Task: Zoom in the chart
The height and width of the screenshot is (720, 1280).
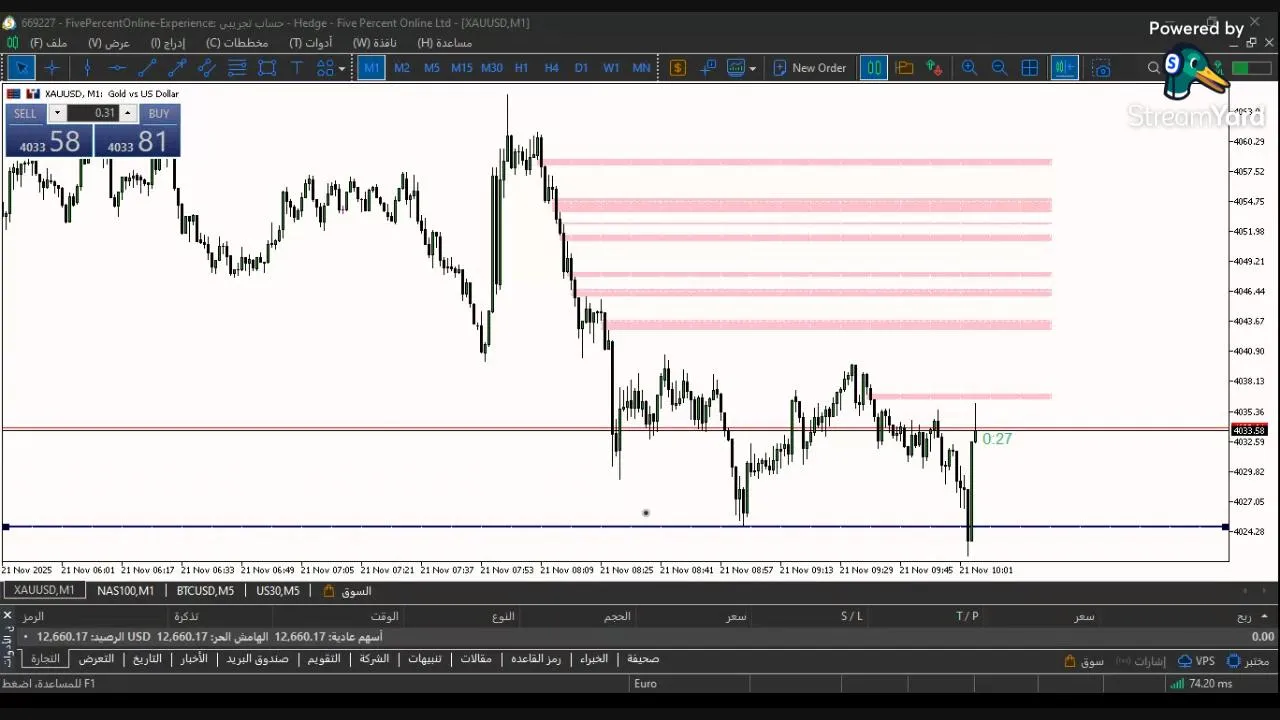Action: tap(969, 68)
